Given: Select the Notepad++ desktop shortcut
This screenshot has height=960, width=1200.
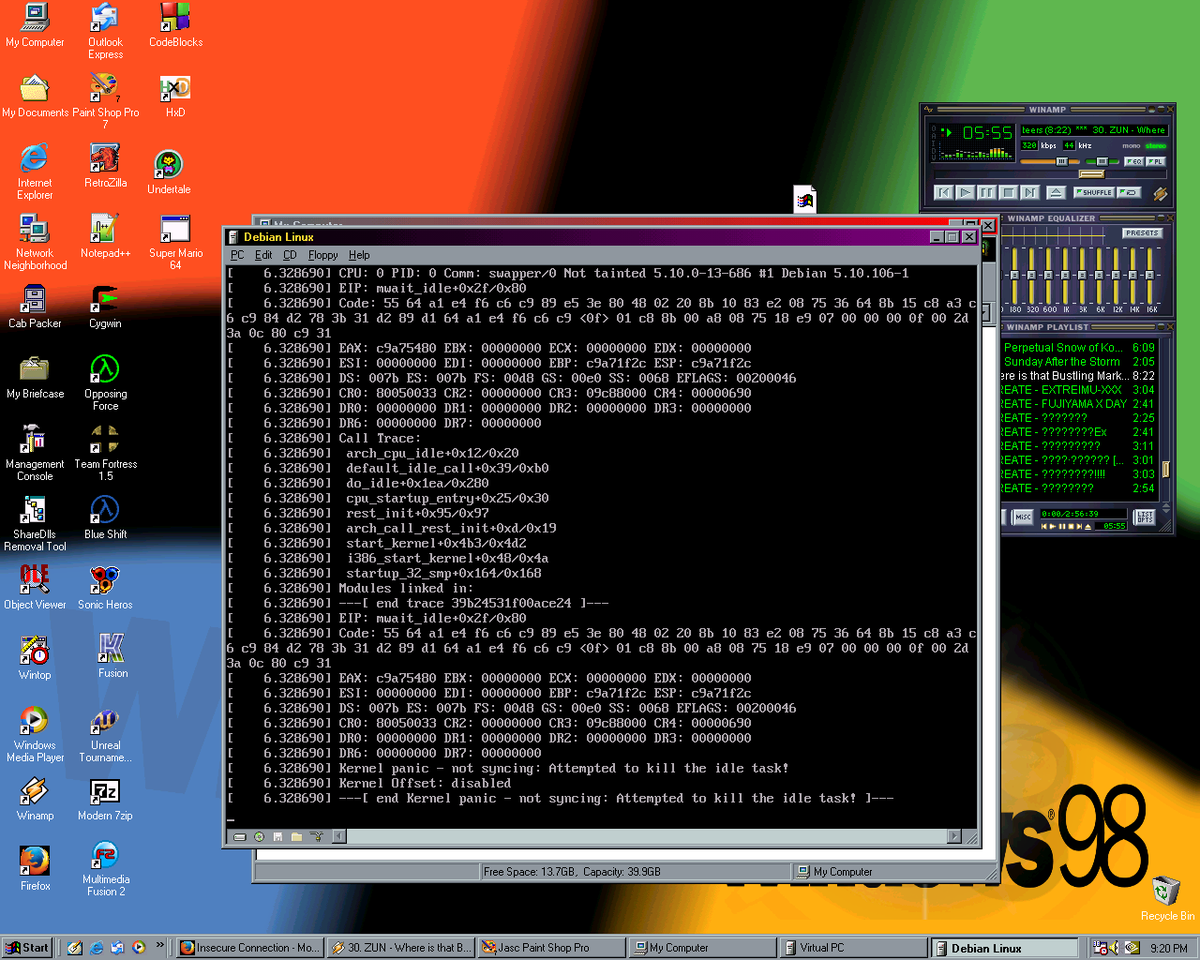Looking at the screenshot, I should pos(105,236).
